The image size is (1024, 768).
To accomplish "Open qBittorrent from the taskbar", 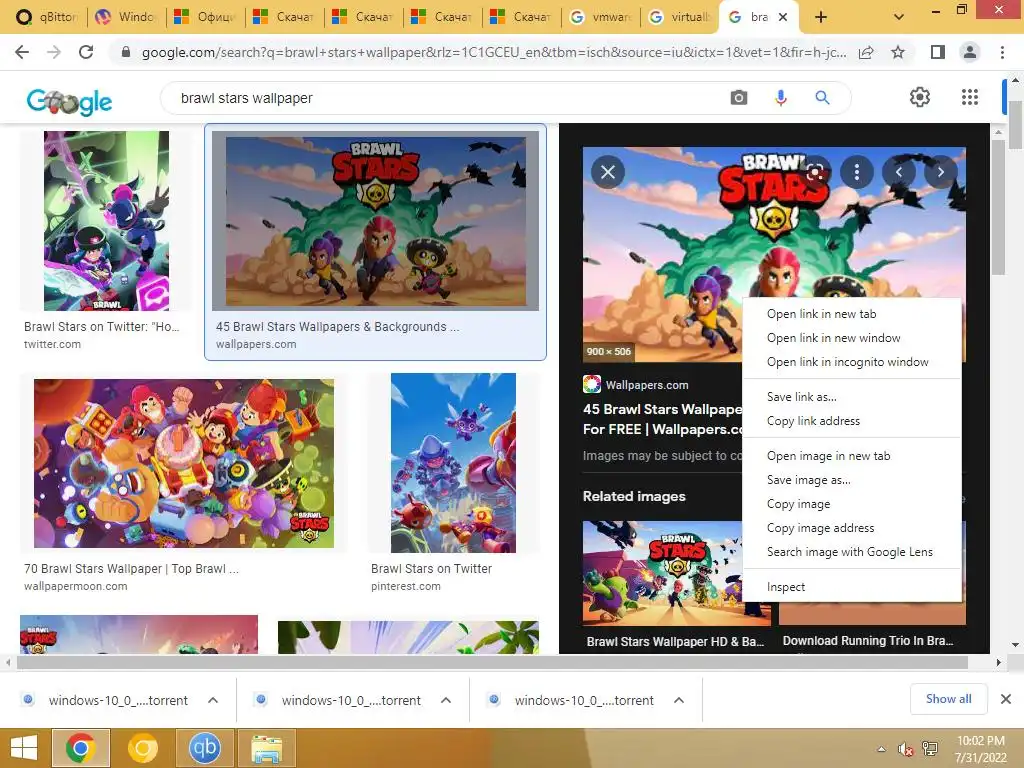I will pyautogui.click(x=205, y=748).
